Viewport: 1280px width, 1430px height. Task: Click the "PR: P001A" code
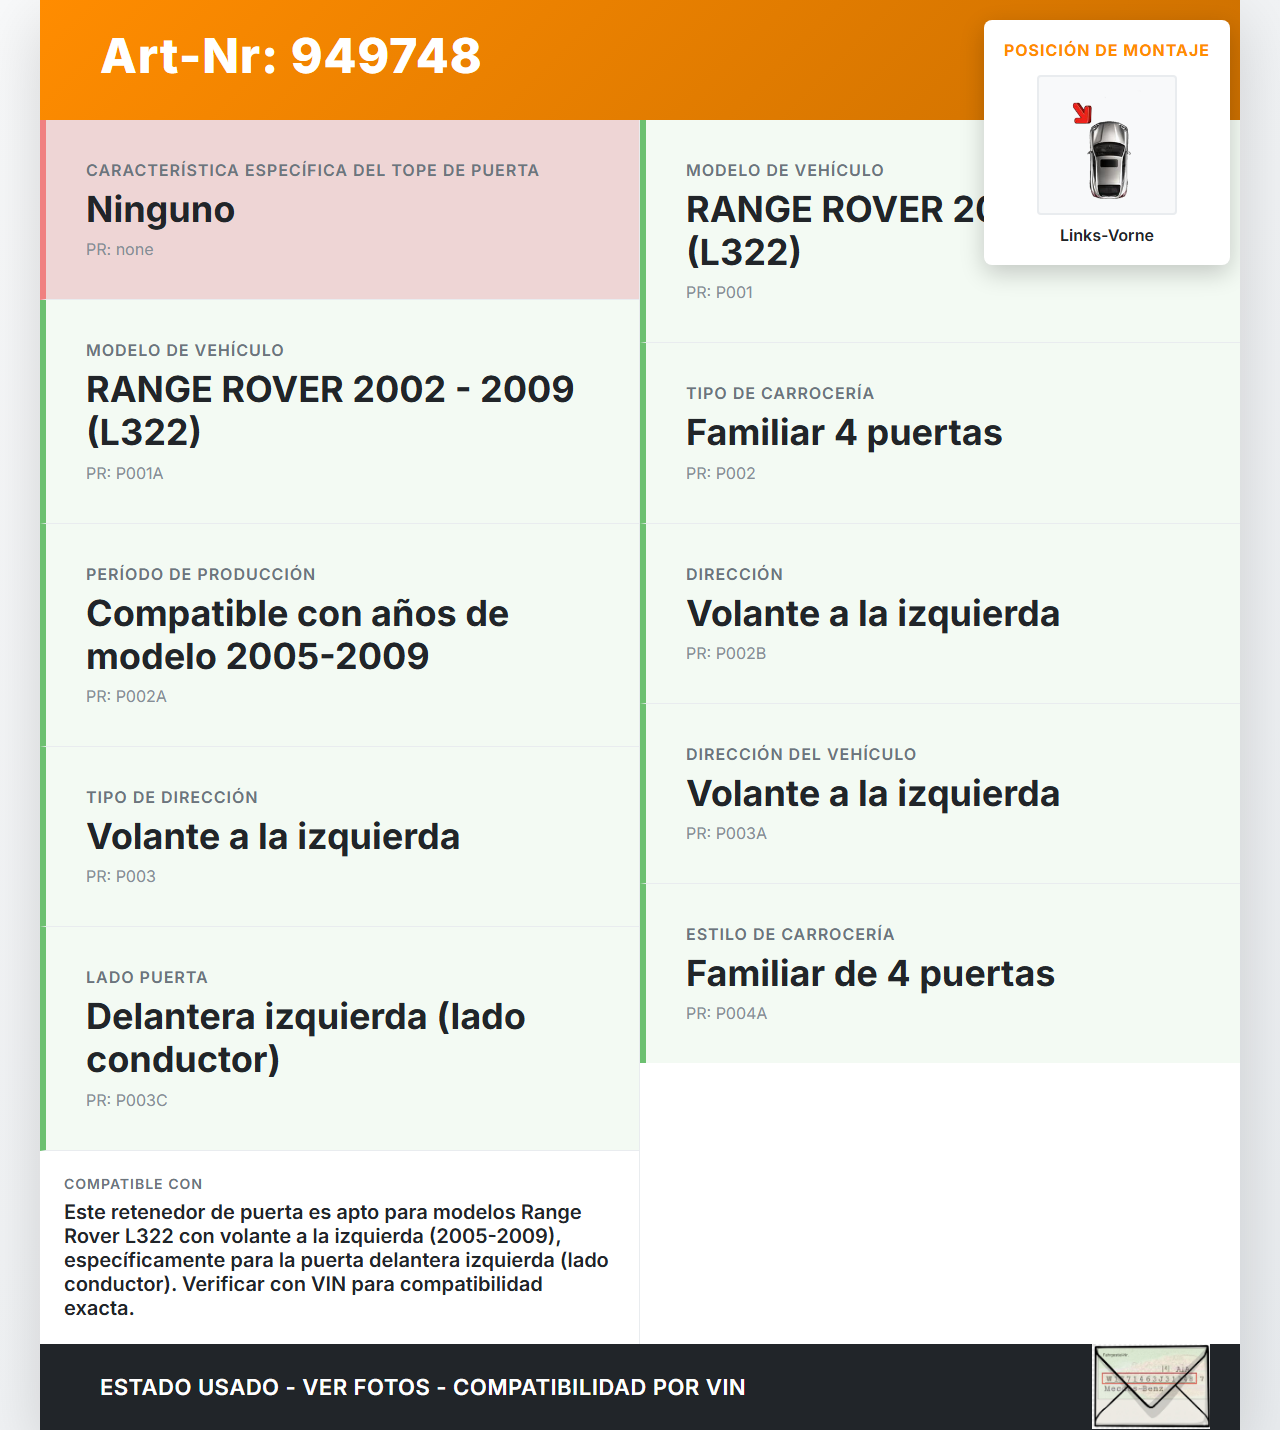[125, 473]
